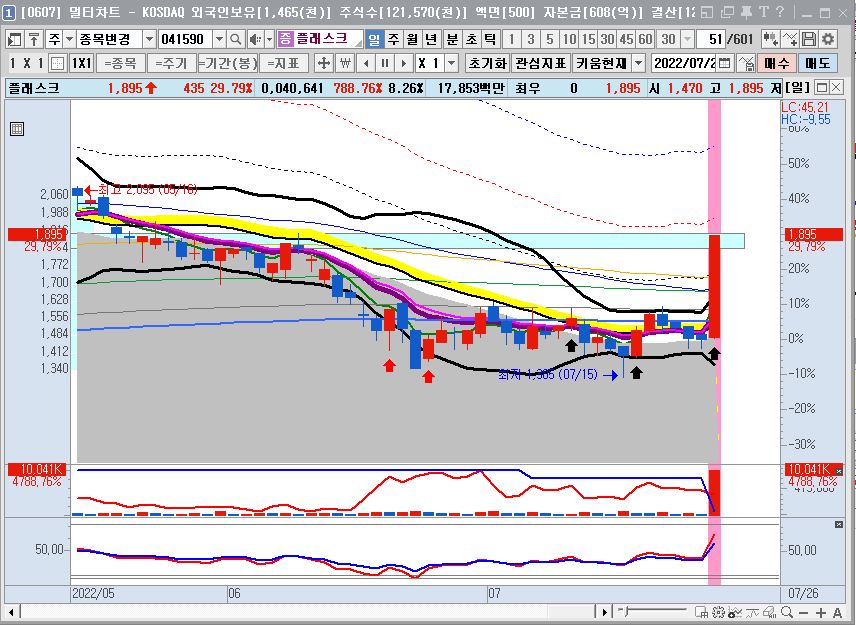The image size is (856, 625).
Task: Maximize pane icon beside [일] label
Action: (822, 87)
